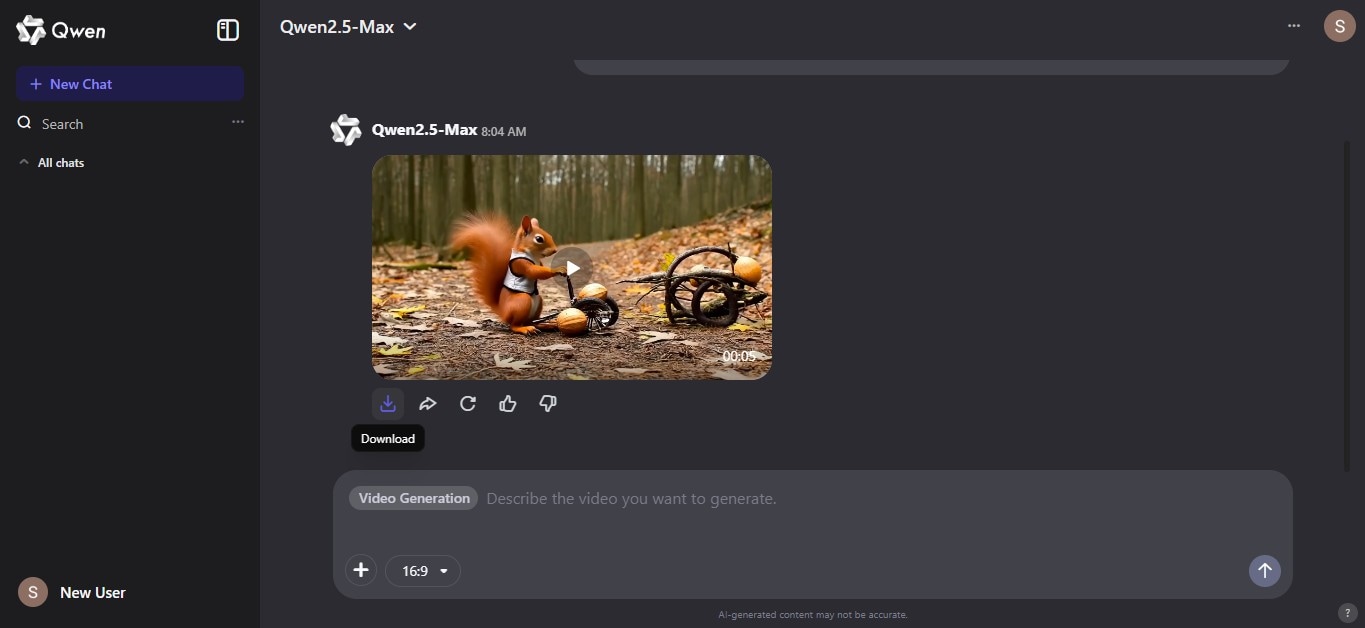
Task: Share the generated video
Action: point(428,404)
